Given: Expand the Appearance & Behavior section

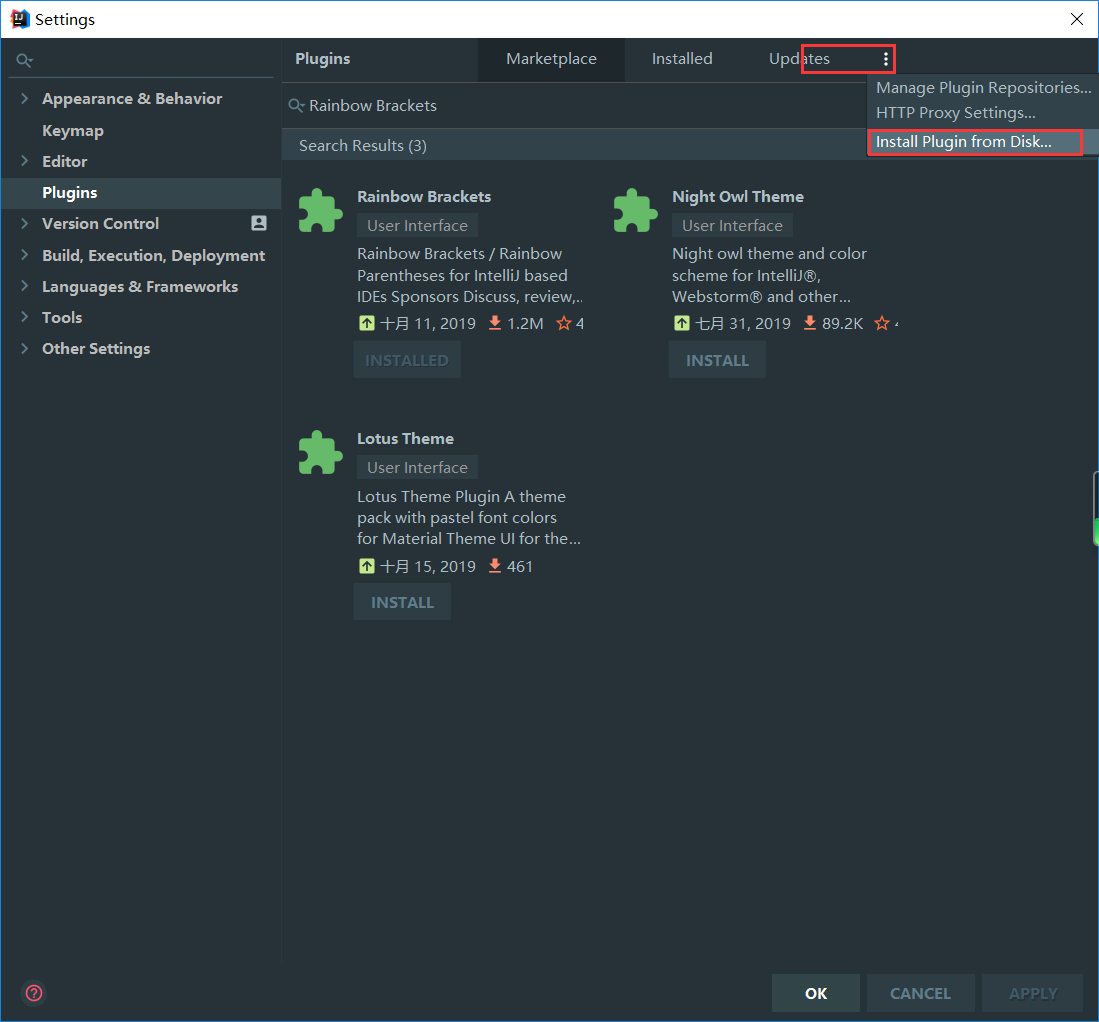Looking at the screenshot, I should tap(25, 99).
